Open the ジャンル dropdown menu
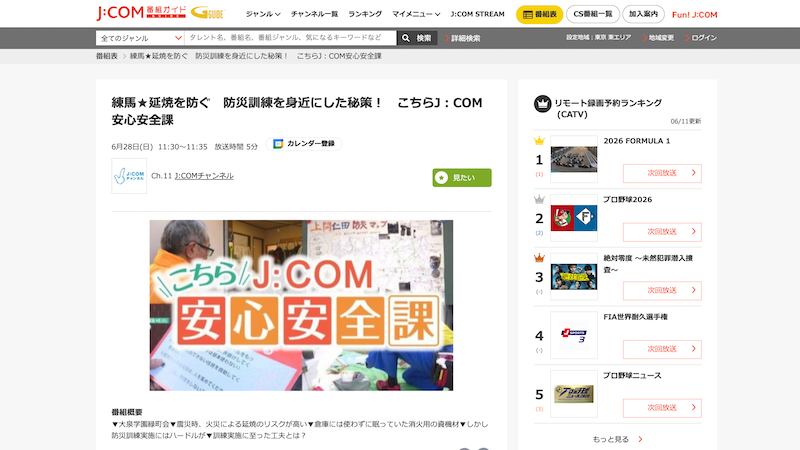The height and width of the screenshot is (450, 800). [x=263, y=14]
